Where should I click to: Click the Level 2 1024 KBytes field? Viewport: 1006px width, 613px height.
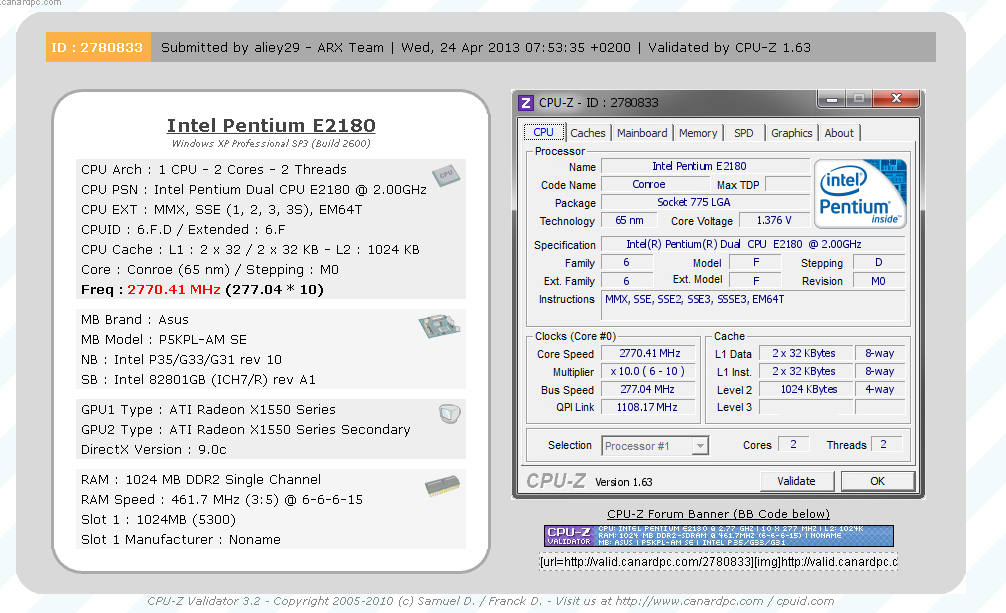pyautogui.click(x=806, y=390)
